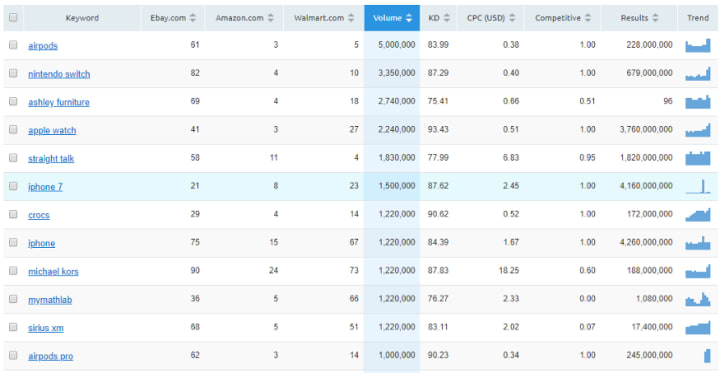
Task: Open the iphone 7 keyword link
Action: pyautogui.click(x=45, y=187)
